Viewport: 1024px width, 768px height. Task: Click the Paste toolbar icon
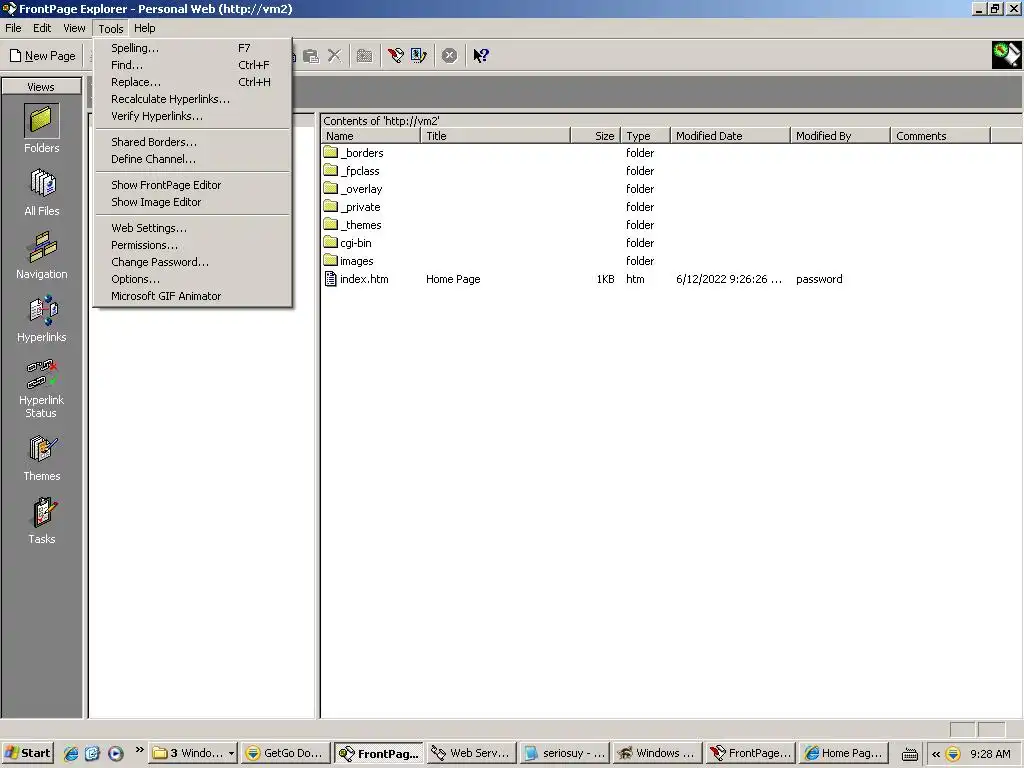click(x=312, y=56)
